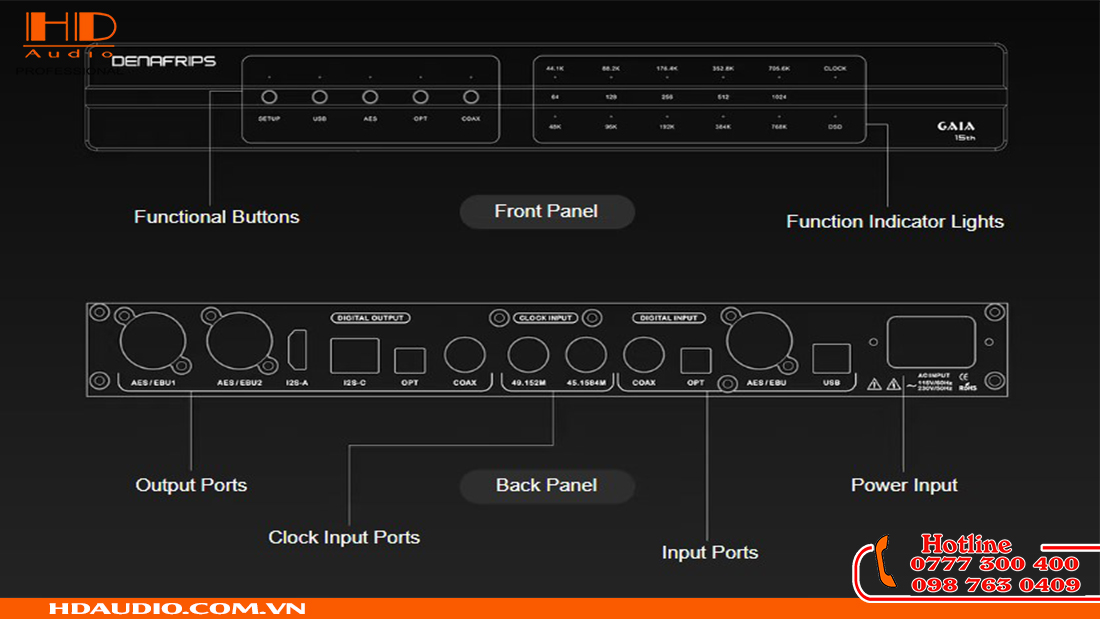Click the Front Panel pill label
The height and width of the screenshot is (619, 1100).
click(x=546, y=211)
